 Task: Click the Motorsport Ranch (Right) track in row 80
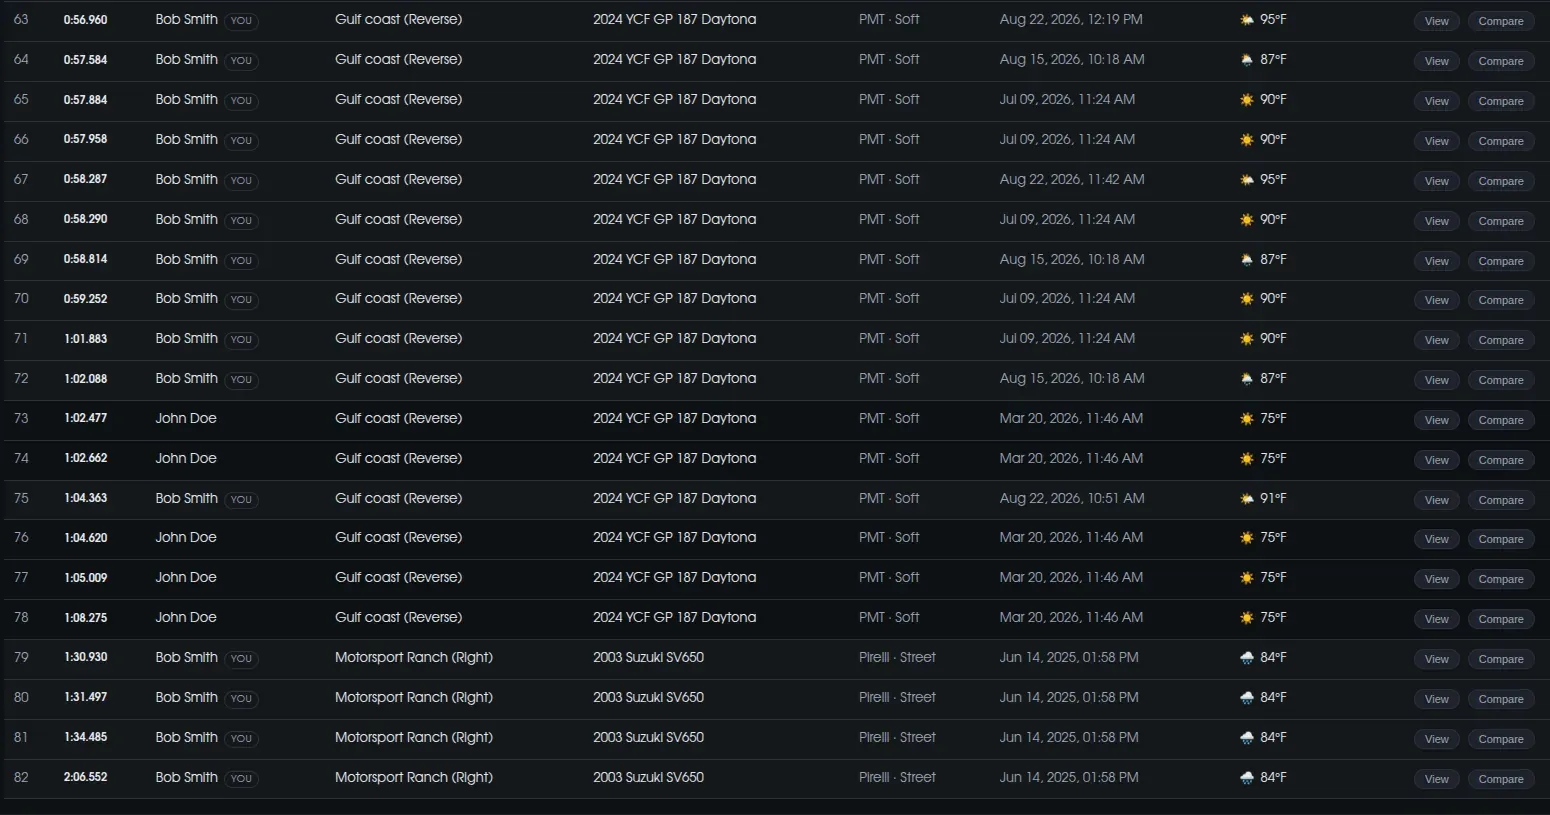(x=414, y=697)
